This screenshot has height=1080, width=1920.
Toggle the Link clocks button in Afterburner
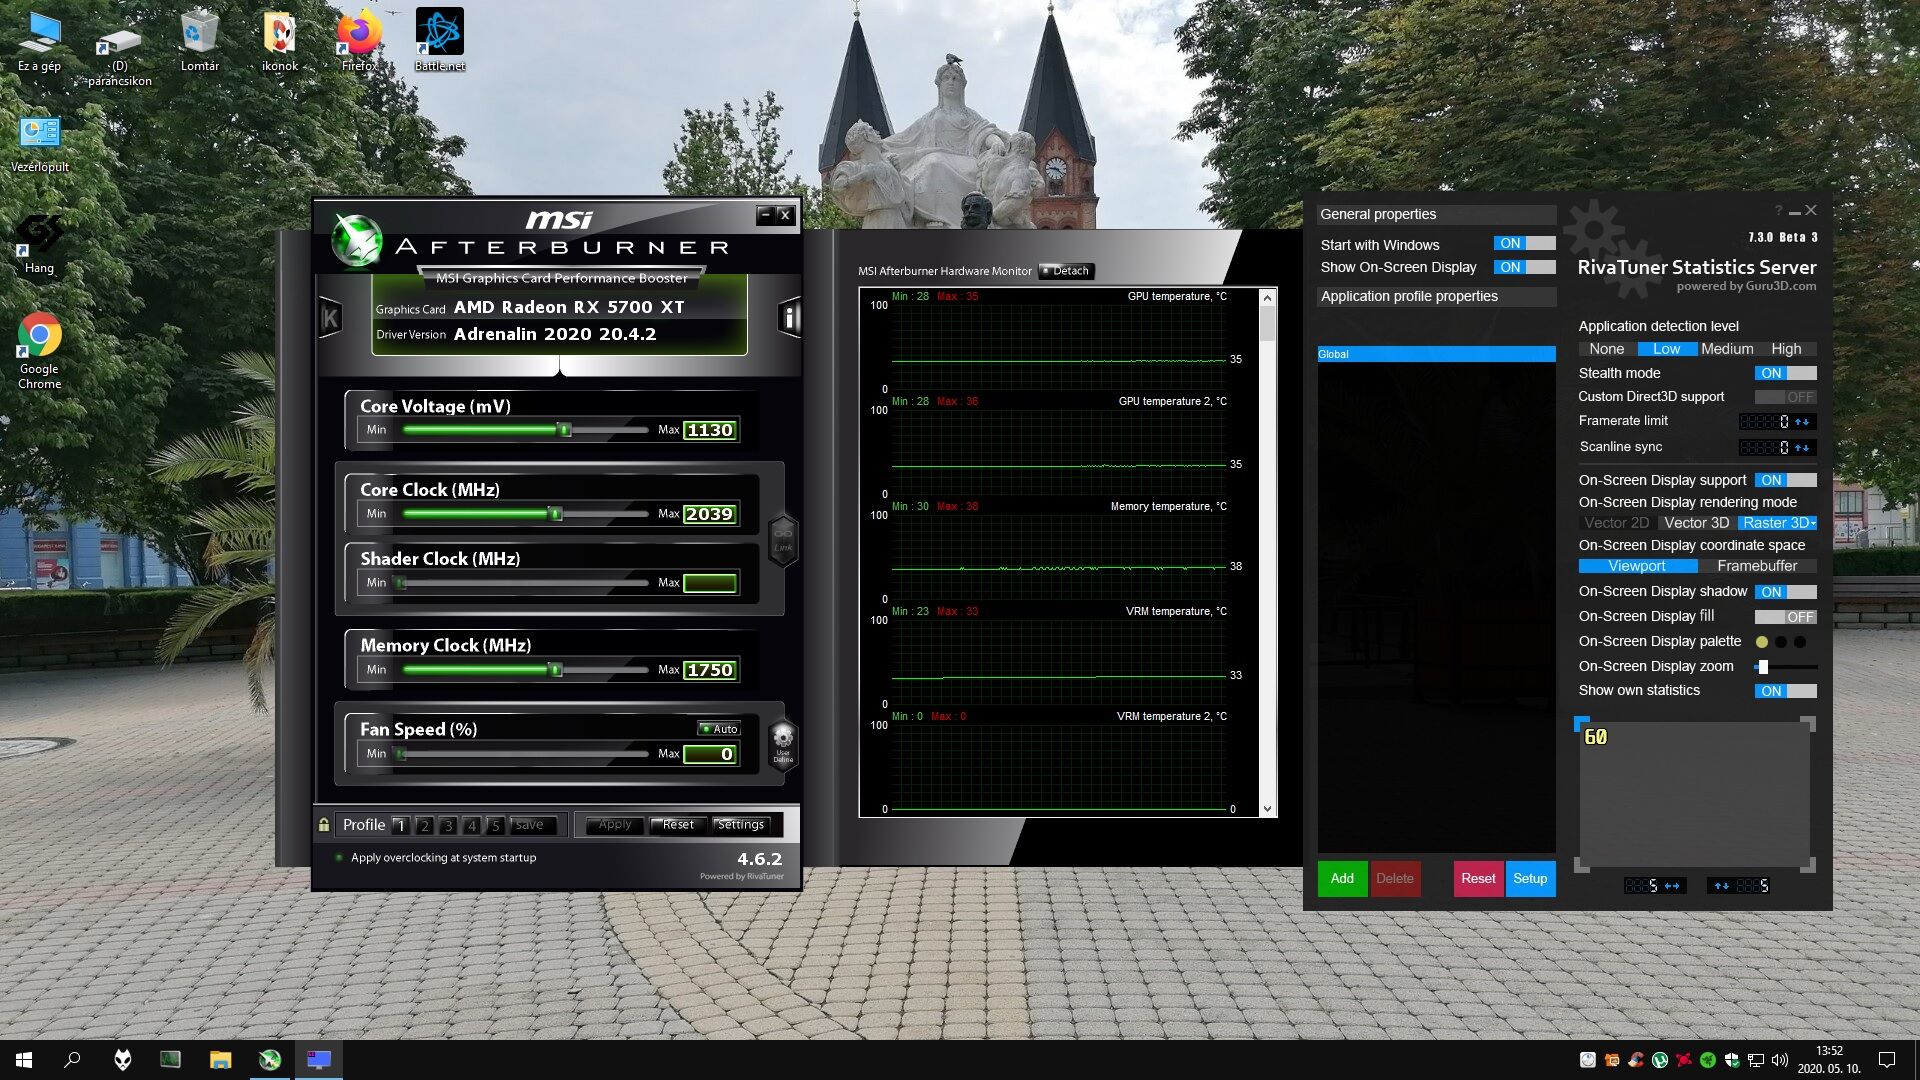pyautogui.click(x=783, y=540)
